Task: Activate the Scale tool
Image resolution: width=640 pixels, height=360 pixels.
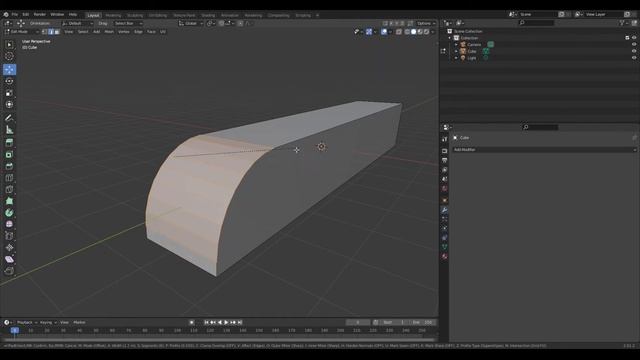Action: 9,93
